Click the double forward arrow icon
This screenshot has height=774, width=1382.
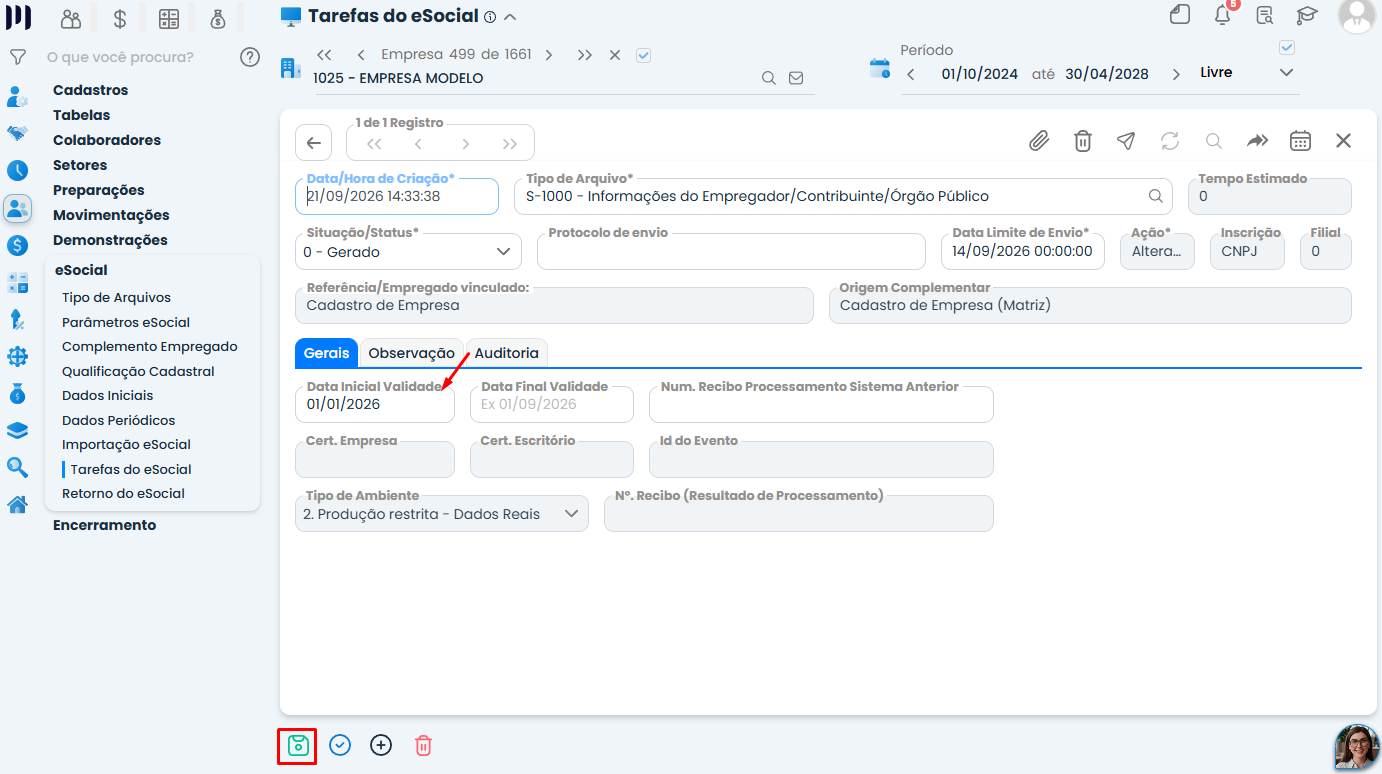1257,141
